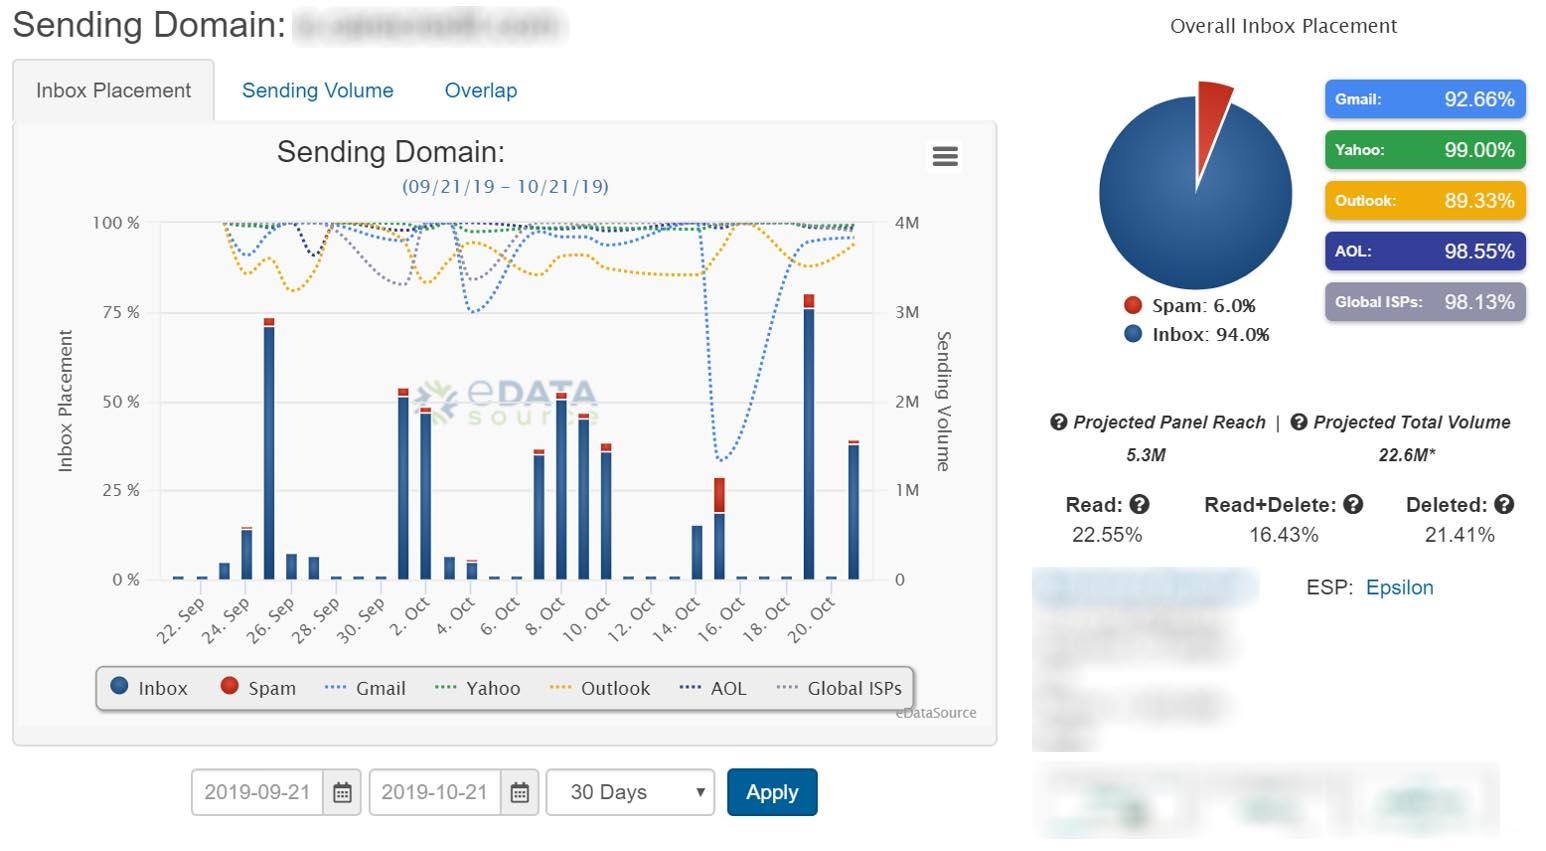Open the chart hamburger context menu
This screenshot has height=851, width=1546.
(945, 156)
